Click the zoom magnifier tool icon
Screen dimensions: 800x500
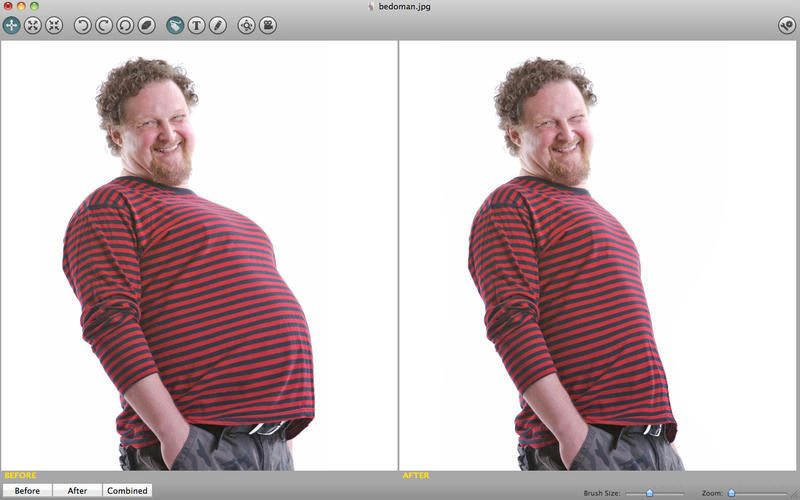246,25
